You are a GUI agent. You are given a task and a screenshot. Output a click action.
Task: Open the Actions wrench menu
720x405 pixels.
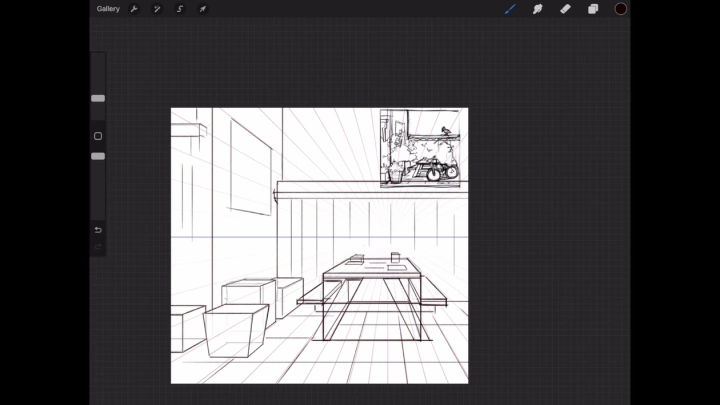pos(134,9)
